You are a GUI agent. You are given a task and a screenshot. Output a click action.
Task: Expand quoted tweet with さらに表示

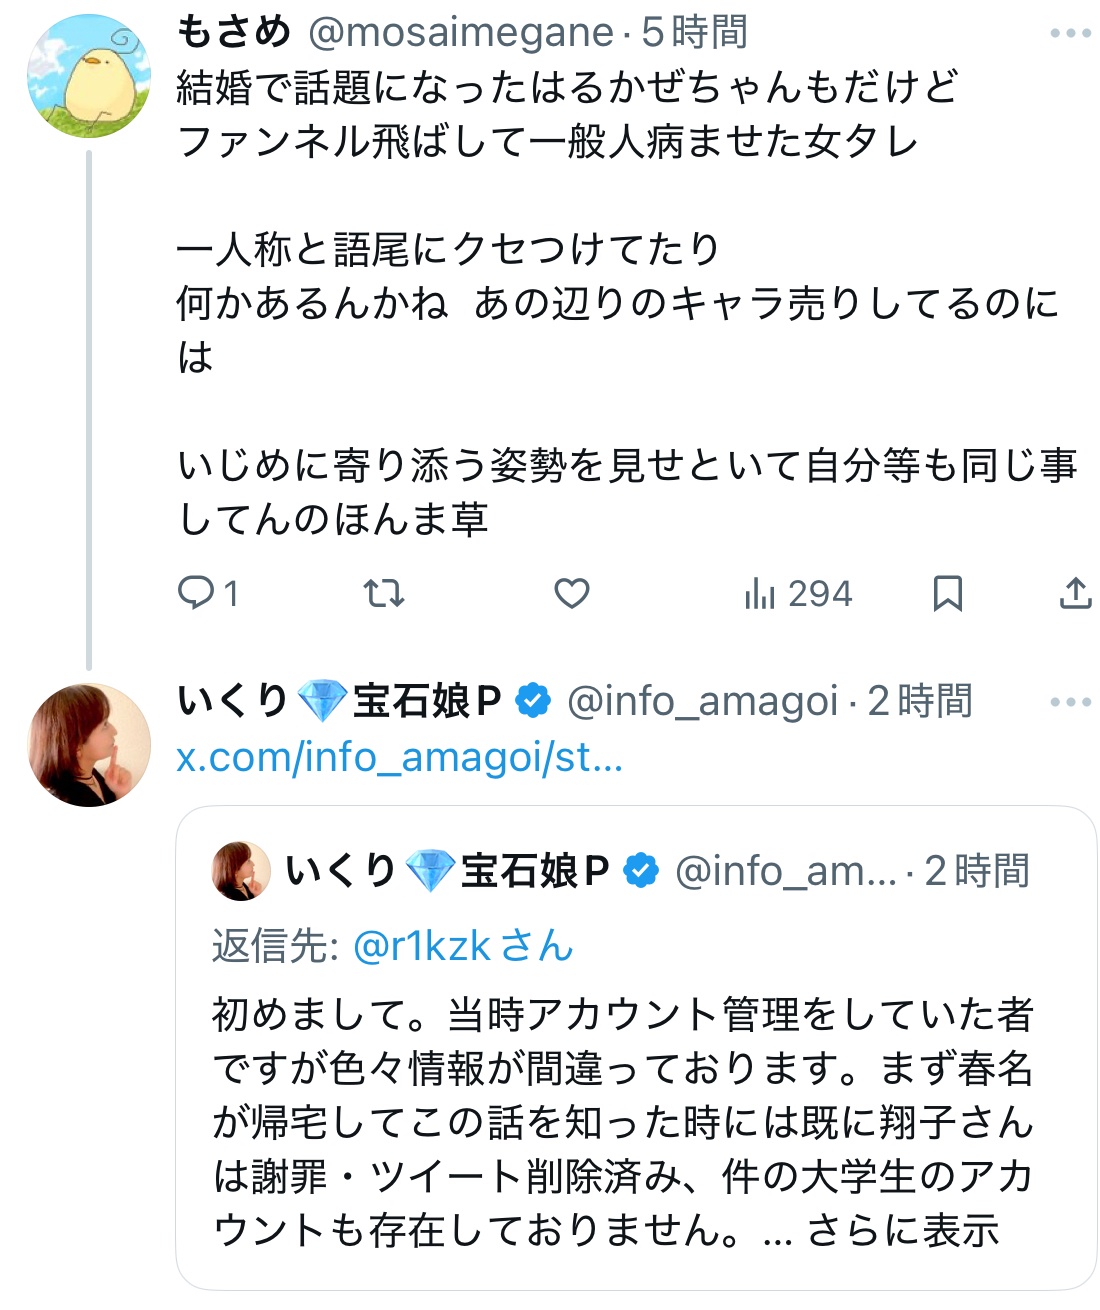(902, 1230)
